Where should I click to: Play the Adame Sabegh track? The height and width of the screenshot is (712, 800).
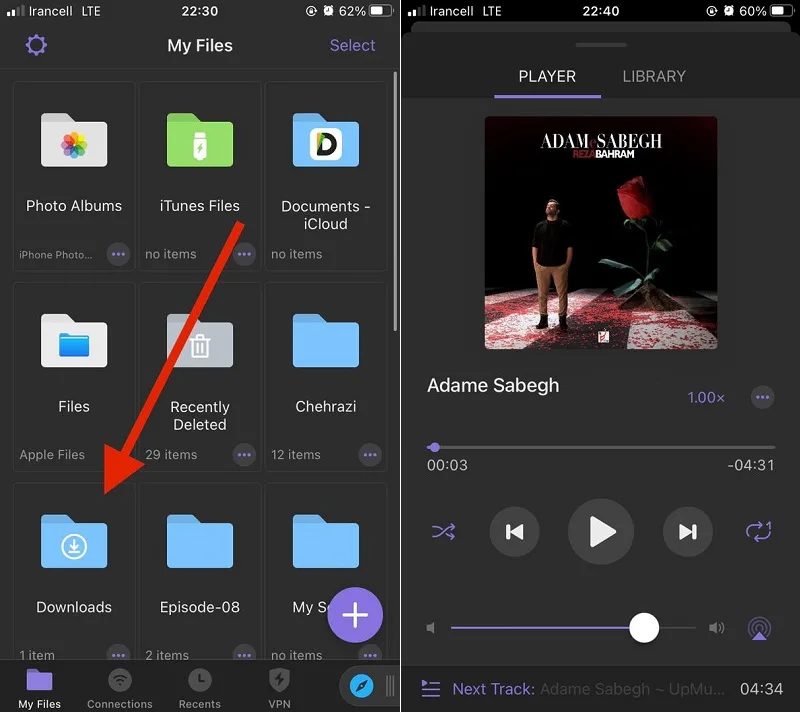[601, 531]
